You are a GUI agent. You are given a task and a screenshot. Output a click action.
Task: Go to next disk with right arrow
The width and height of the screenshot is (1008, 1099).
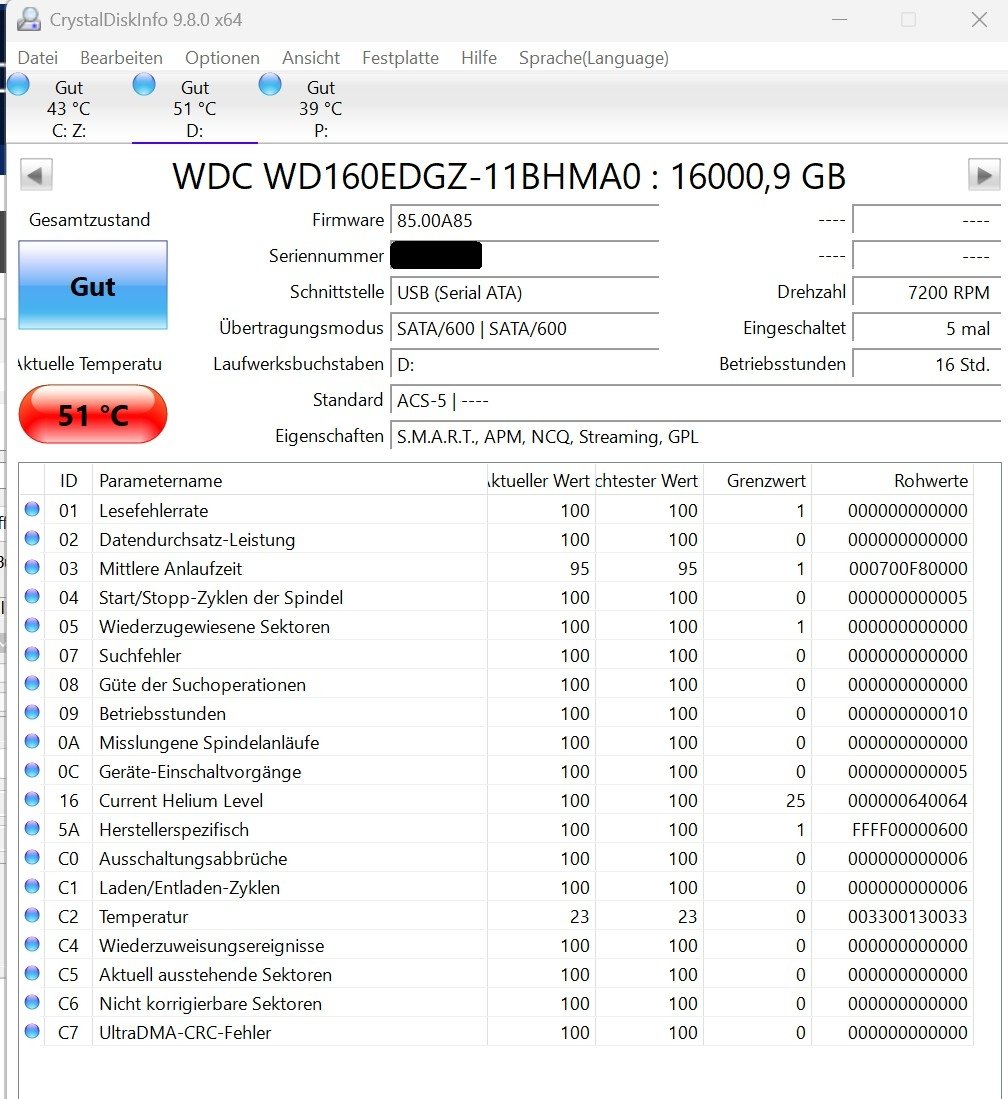[x=984, y=175]
